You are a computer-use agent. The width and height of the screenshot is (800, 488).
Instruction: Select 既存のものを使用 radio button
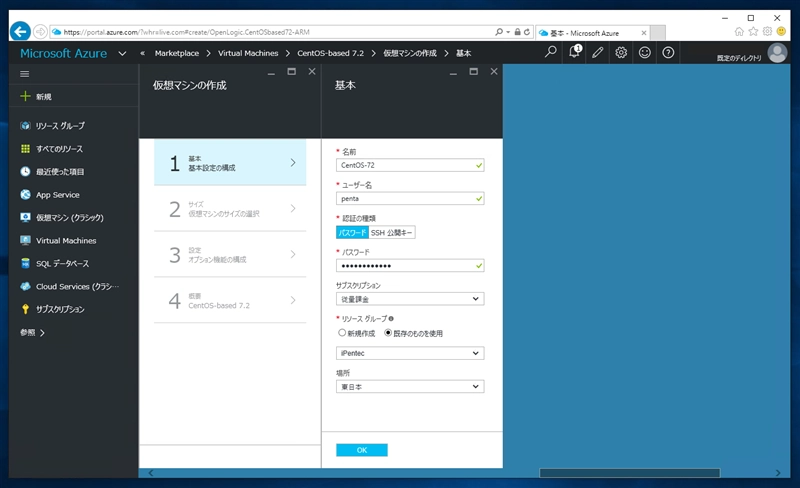pyautogui.click(x=388, y=333)
